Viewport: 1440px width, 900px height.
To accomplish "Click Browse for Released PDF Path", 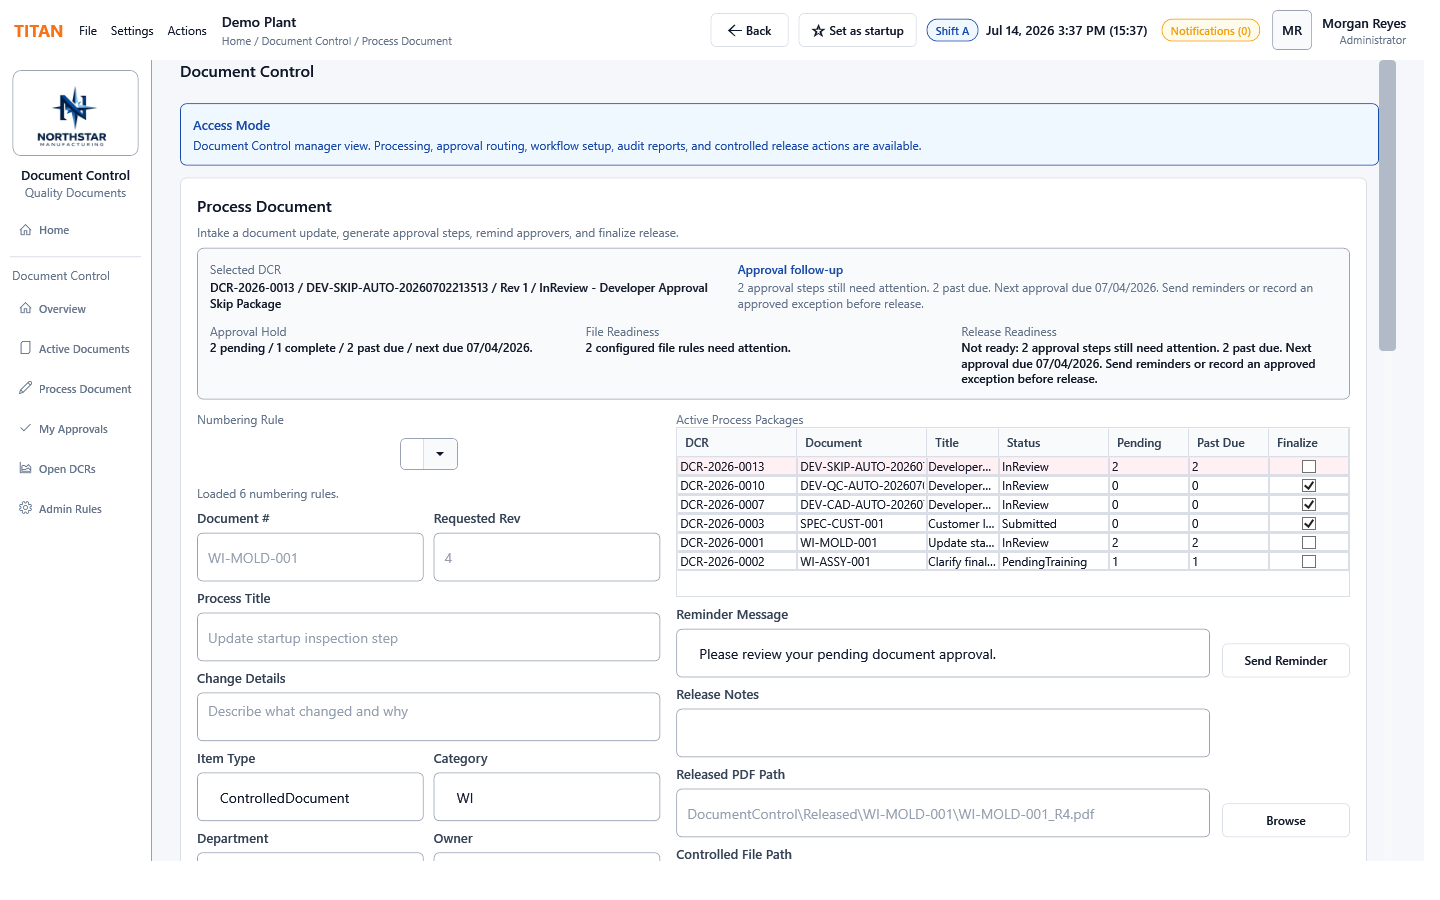I will [1286, 821].
